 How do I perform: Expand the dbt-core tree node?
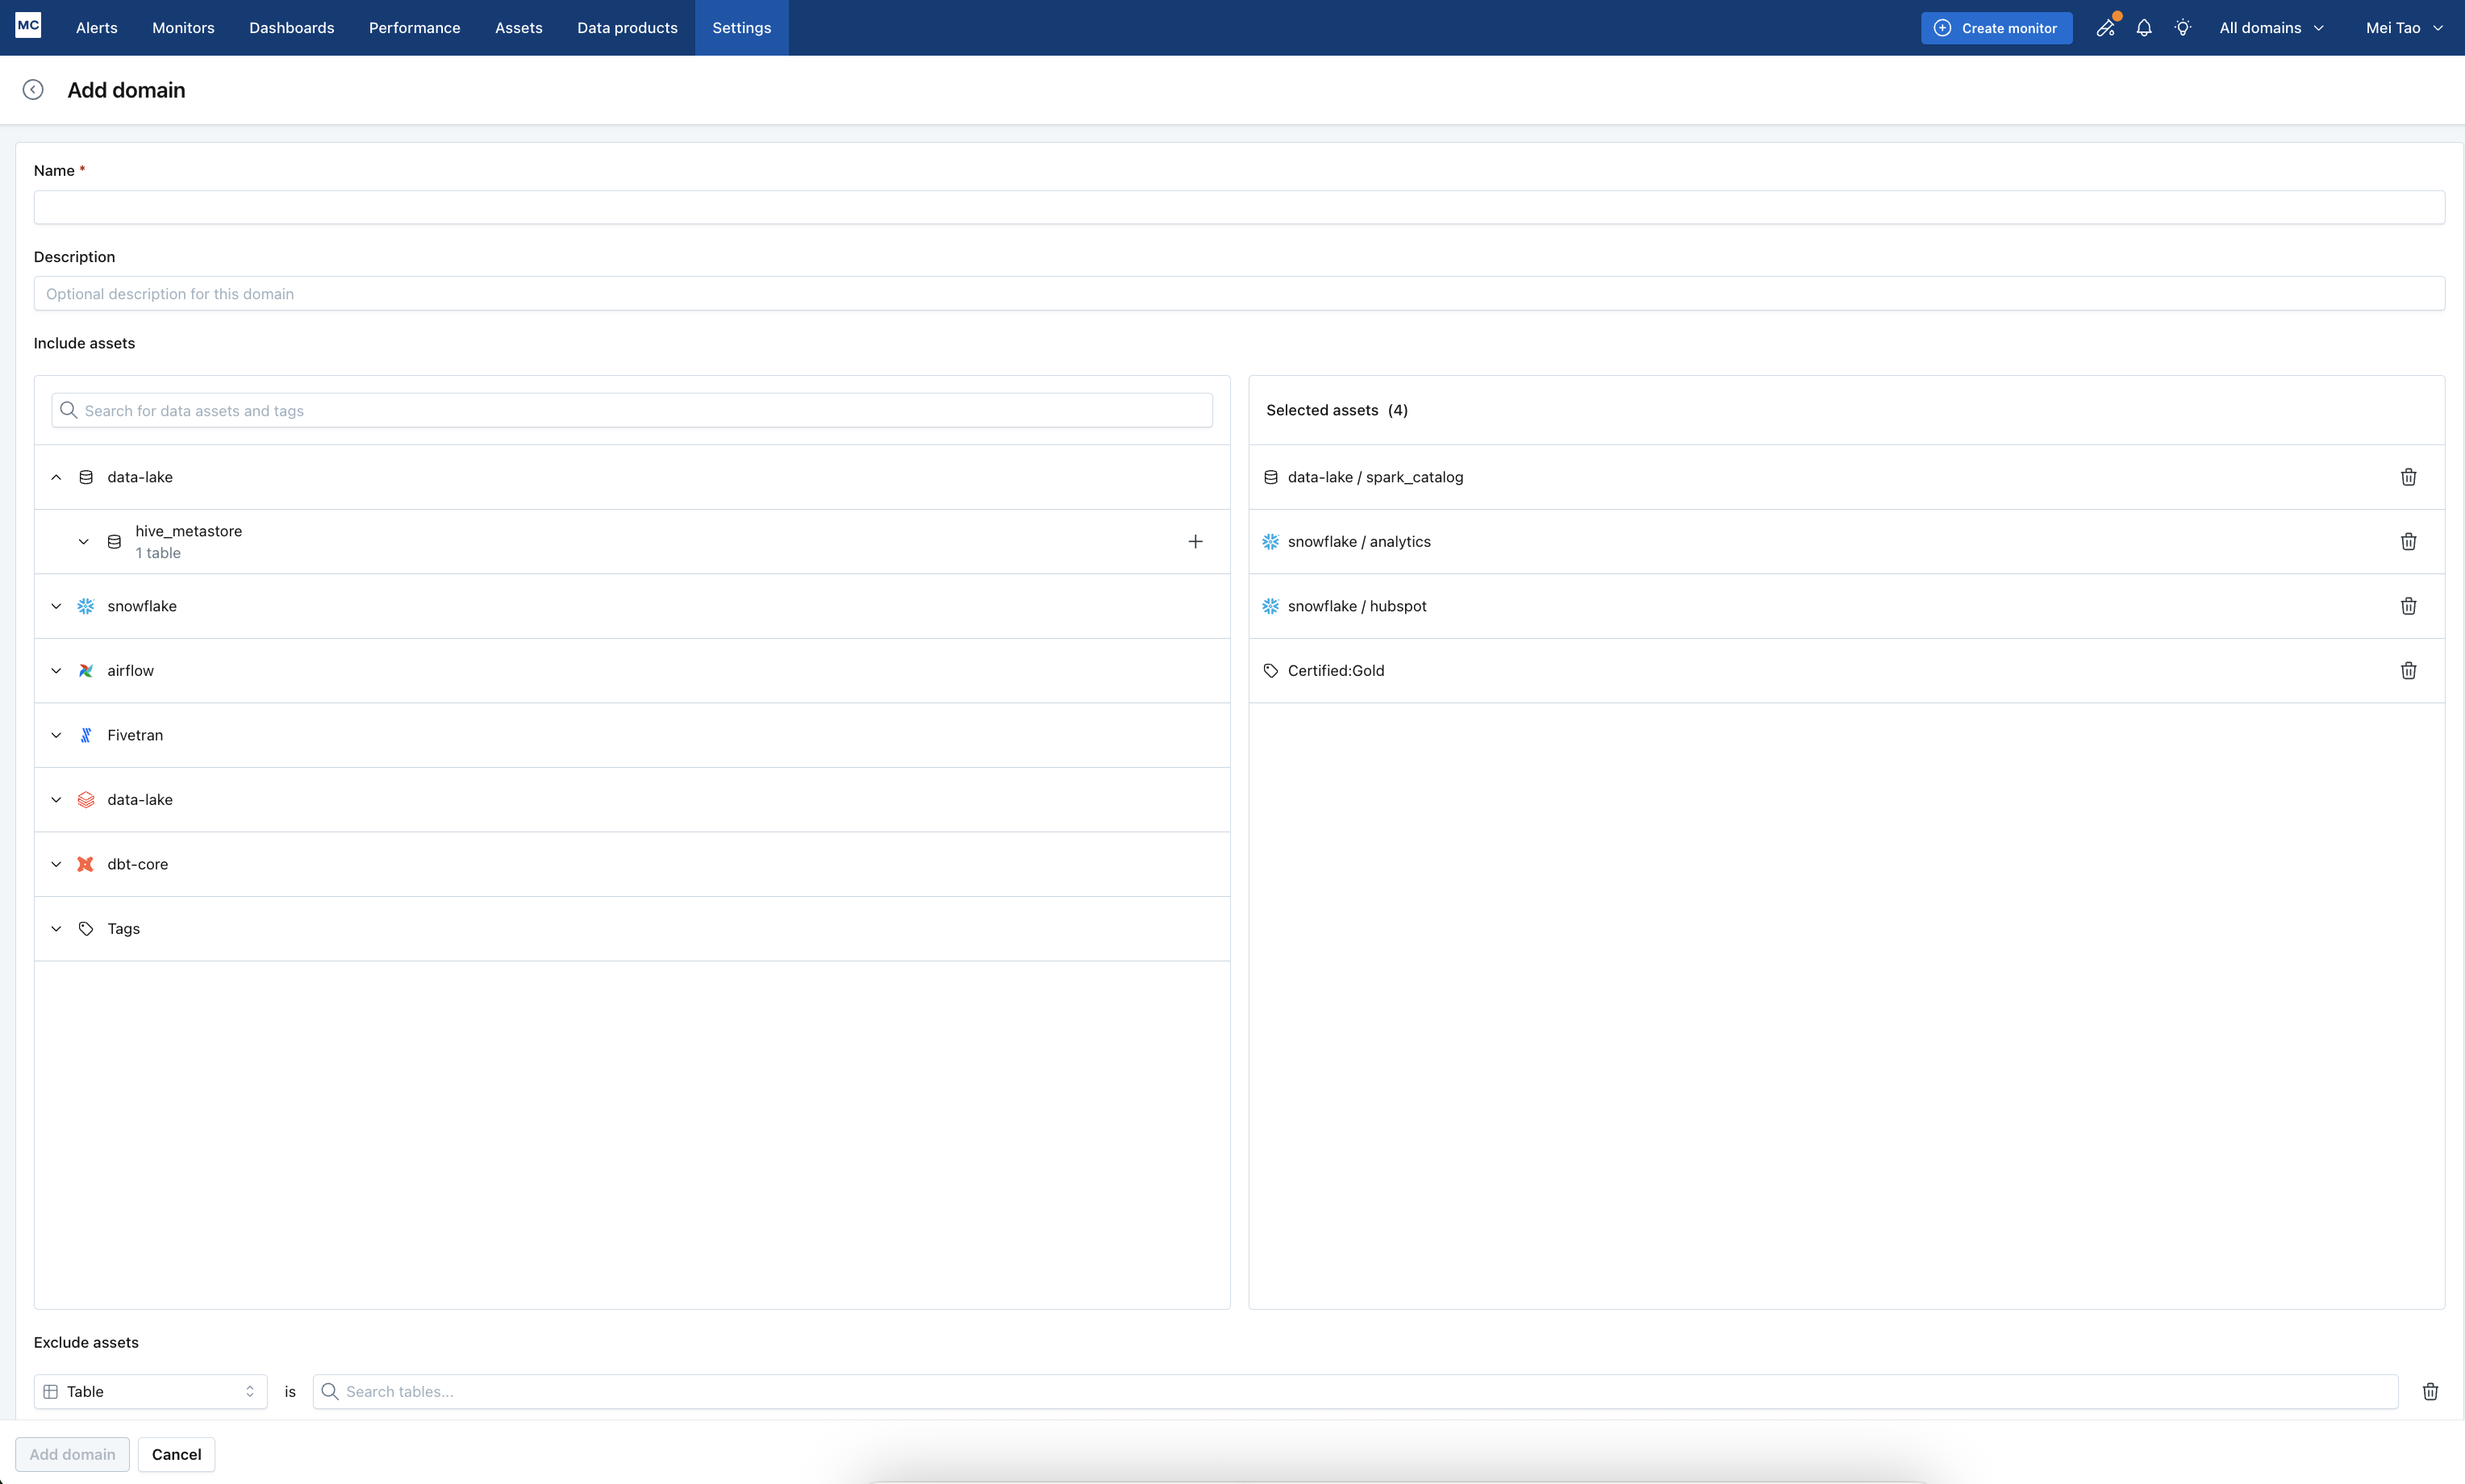coord(56,864)
